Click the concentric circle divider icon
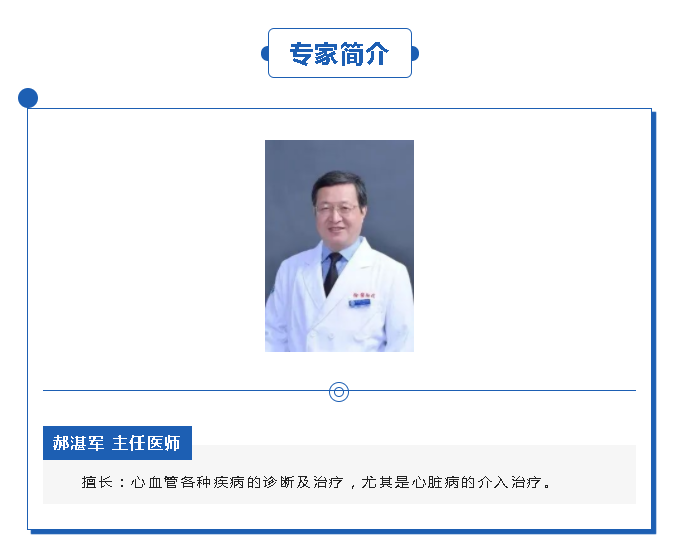The image size is (683, 553). (339, 392)
